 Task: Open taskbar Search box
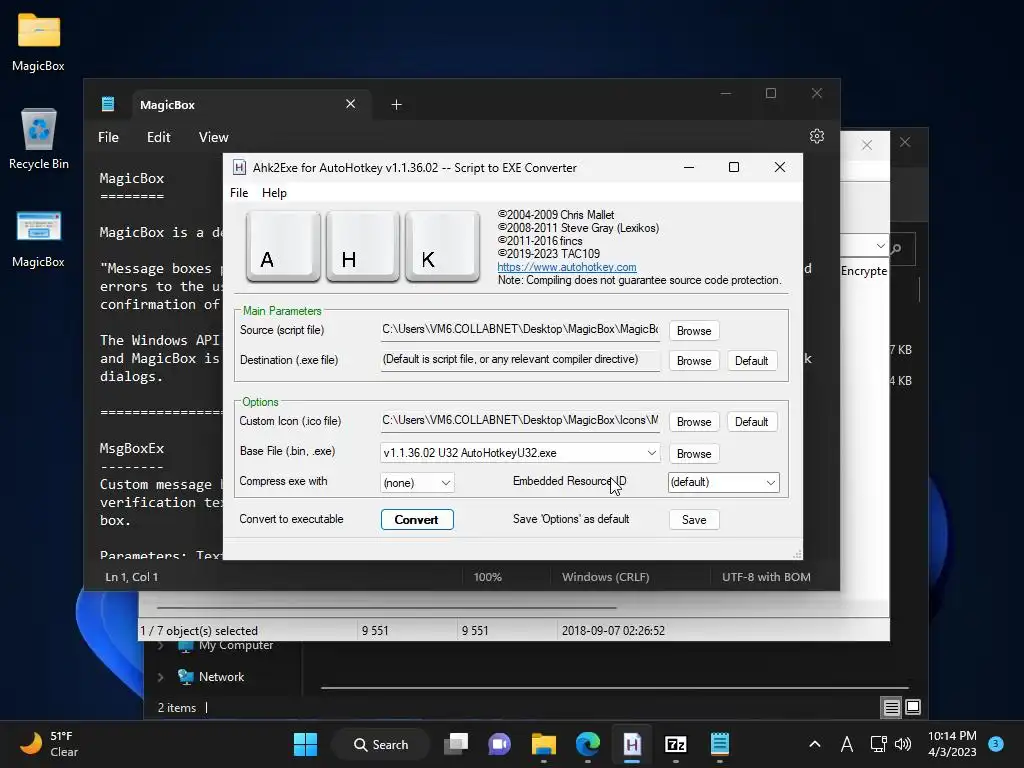pyautogui.click(x=381, y=744)
